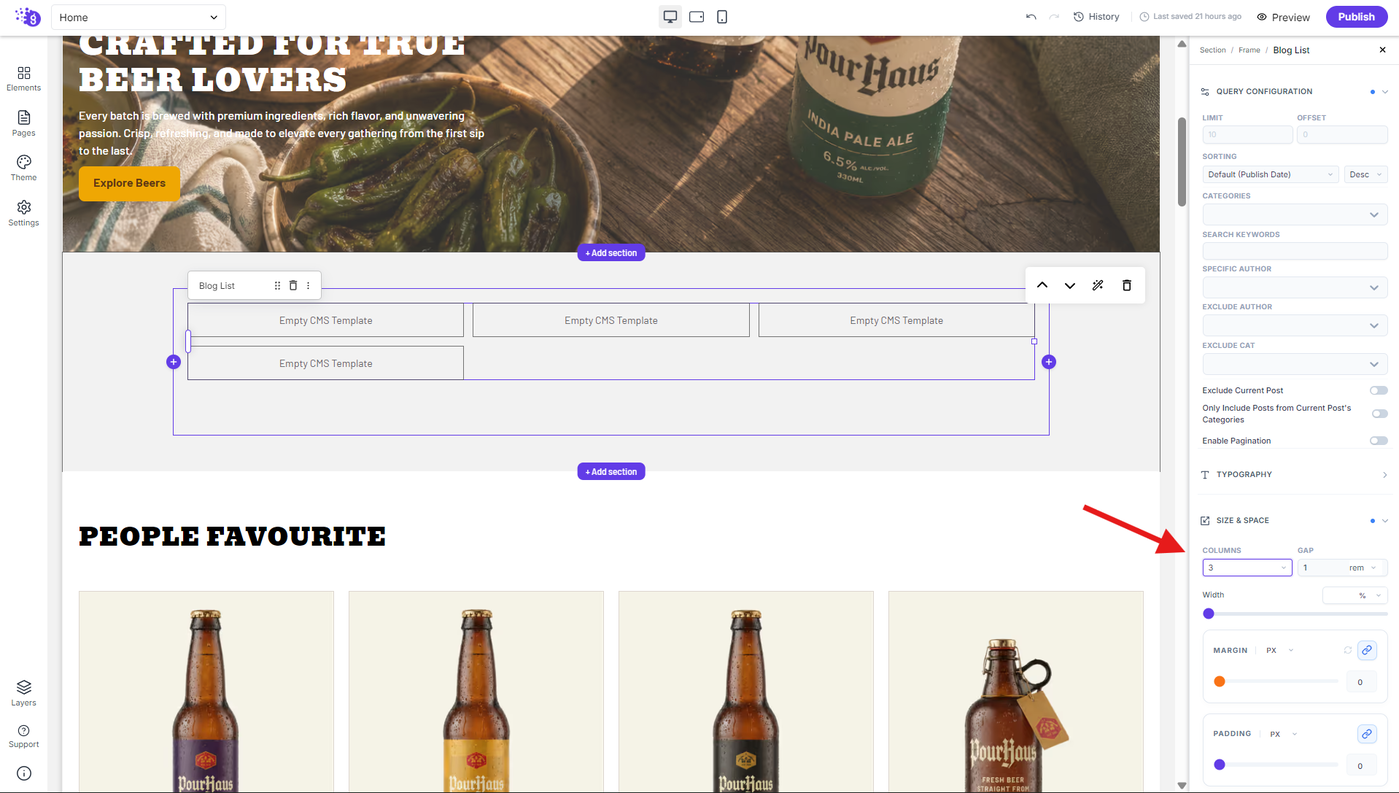Screen dimensions: 1399x793
Task: Adjust the Margin slider handle
Action: click(x=1220, y=682)
